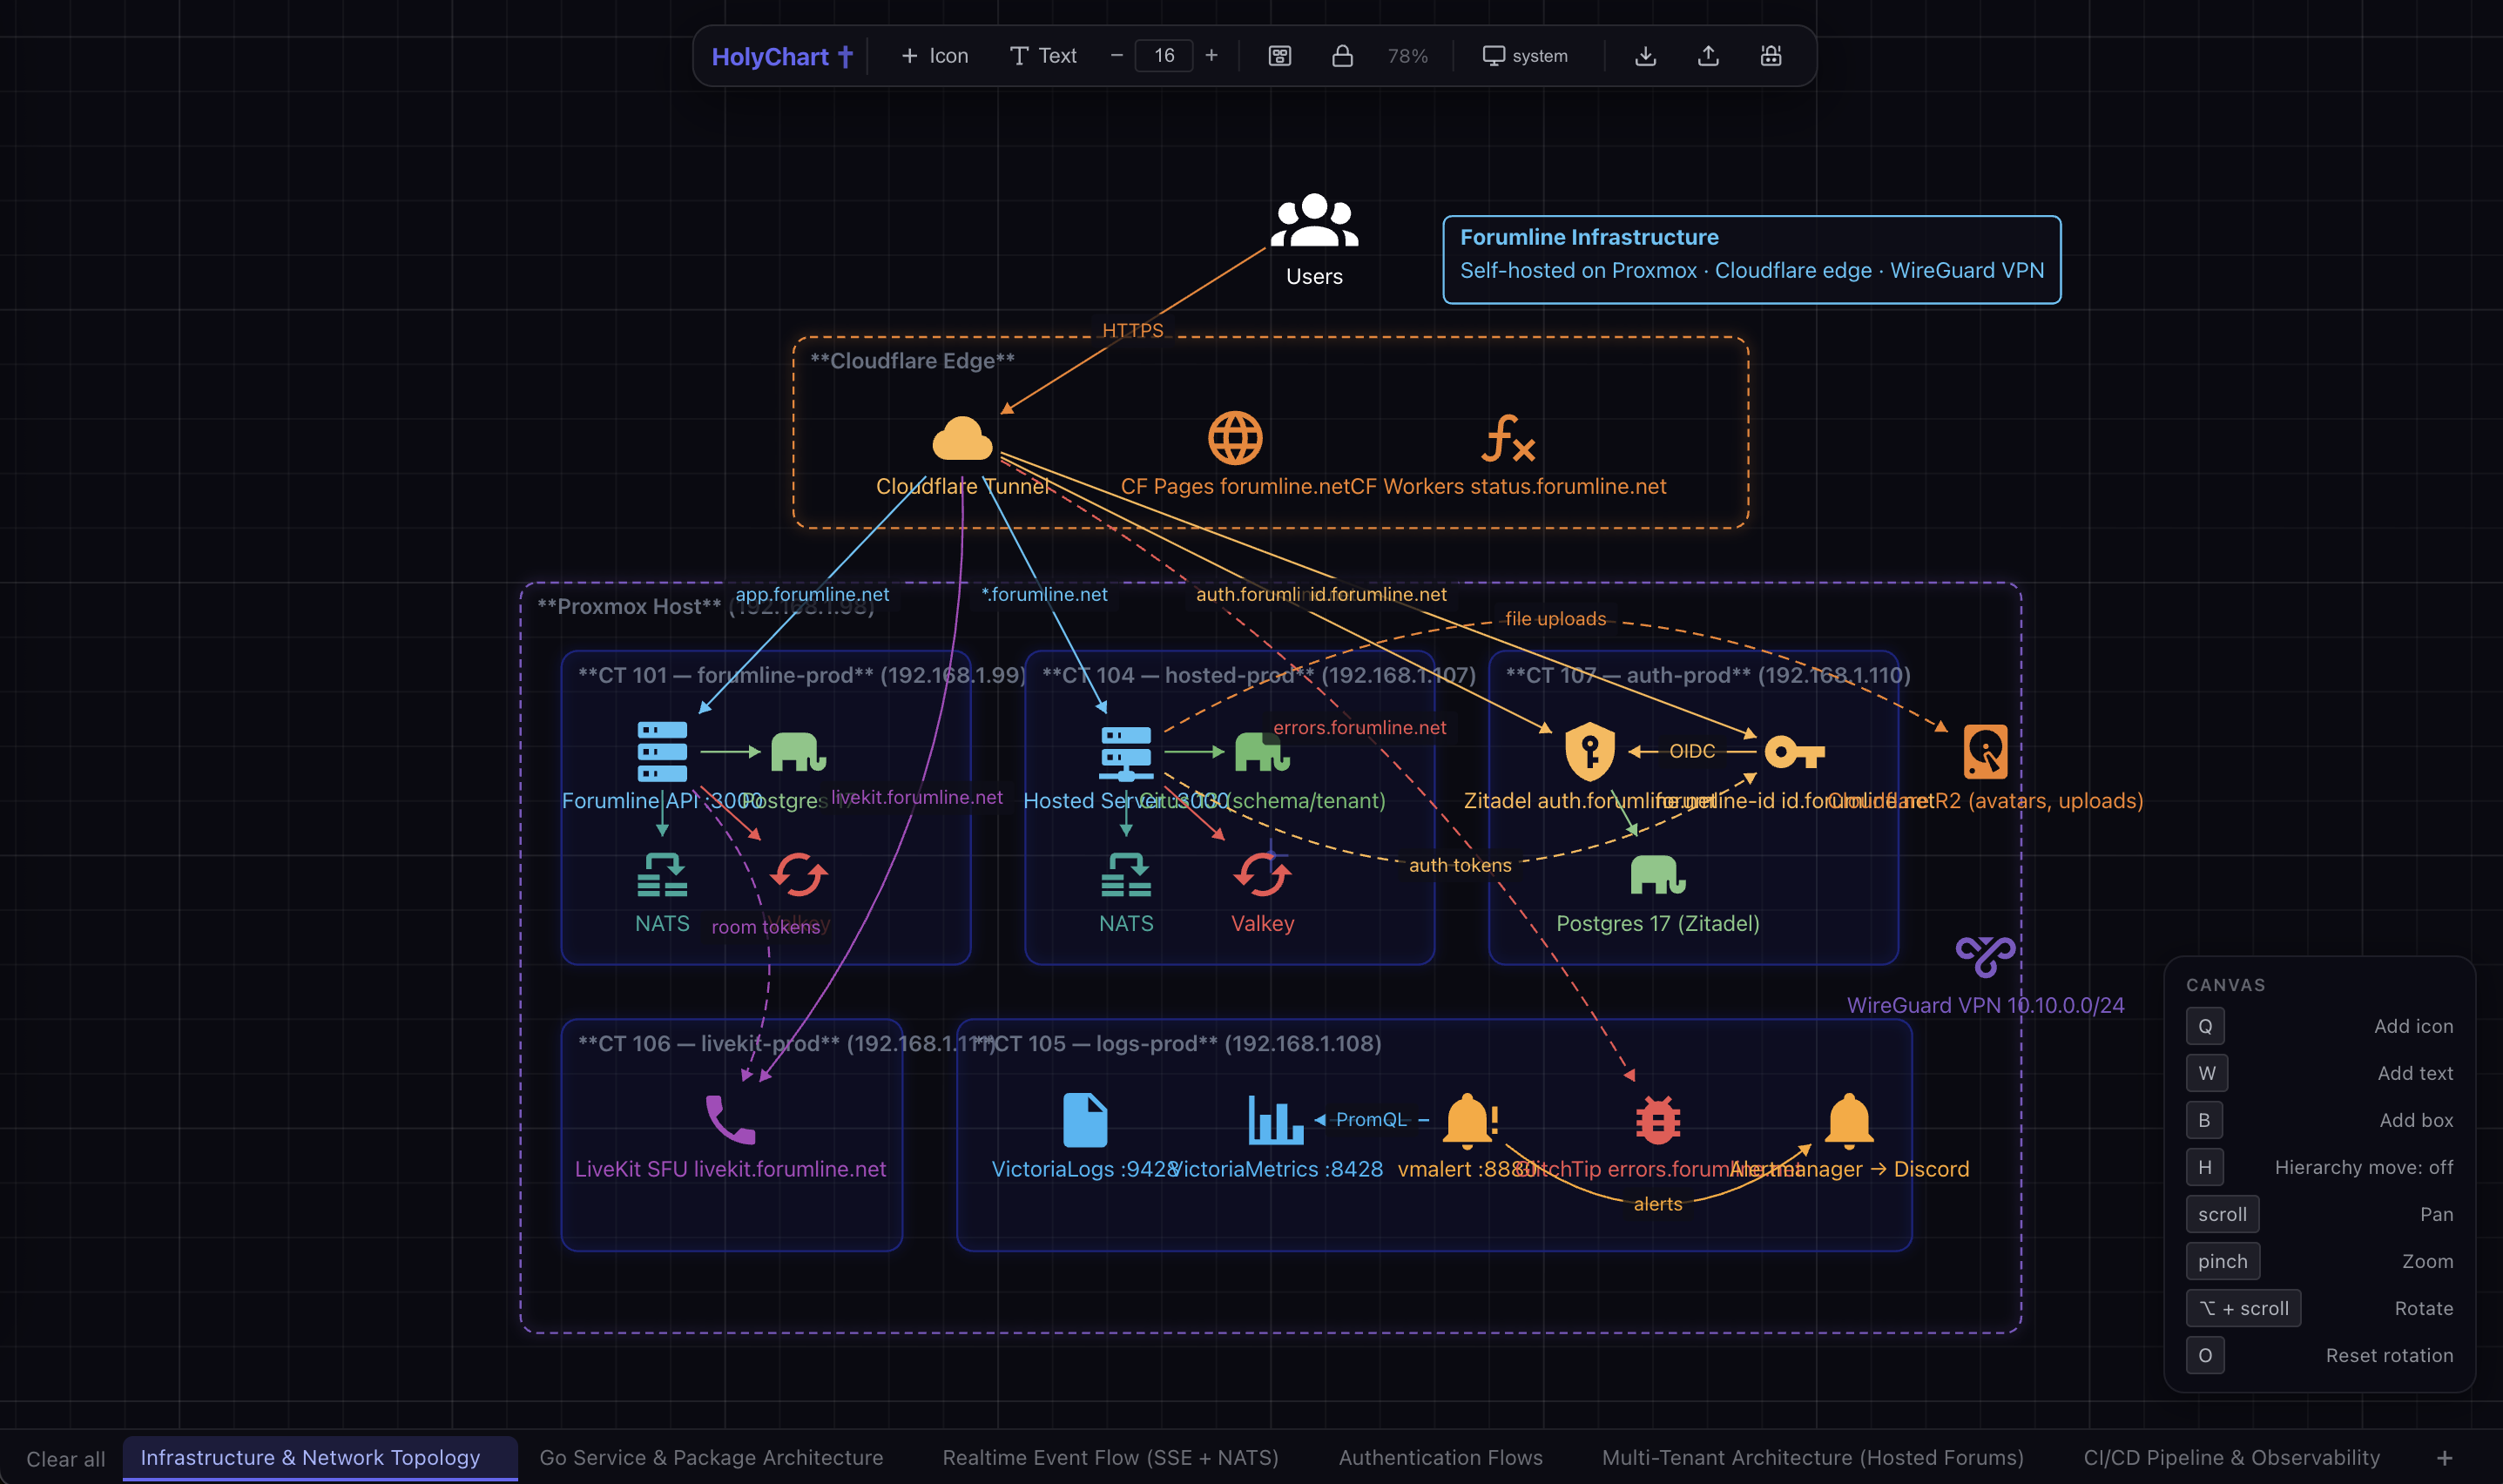Screen dimensions: 2503x1484
Task: Click the 'auth tokens' edge label
Action: coord(1459,865)
